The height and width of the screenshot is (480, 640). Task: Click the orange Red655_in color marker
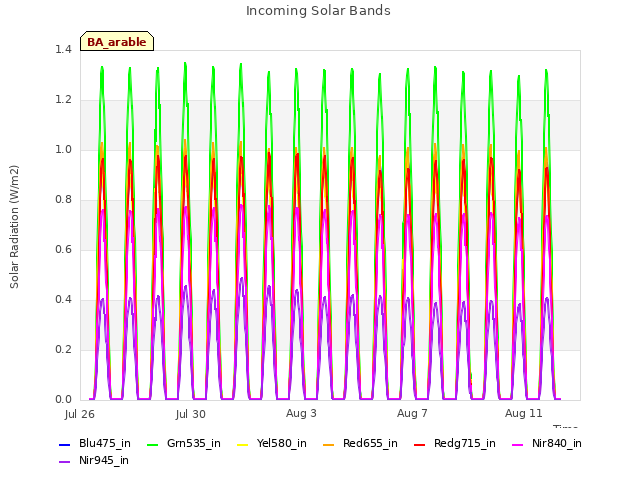[x=329, y=445]
